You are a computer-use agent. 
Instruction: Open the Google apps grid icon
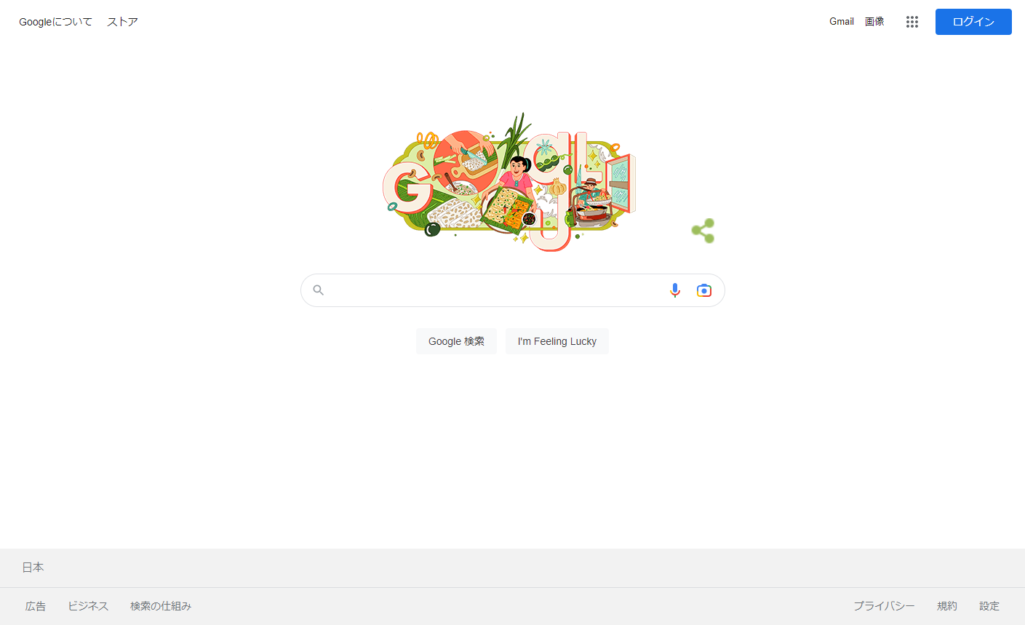tap(912, 22)
